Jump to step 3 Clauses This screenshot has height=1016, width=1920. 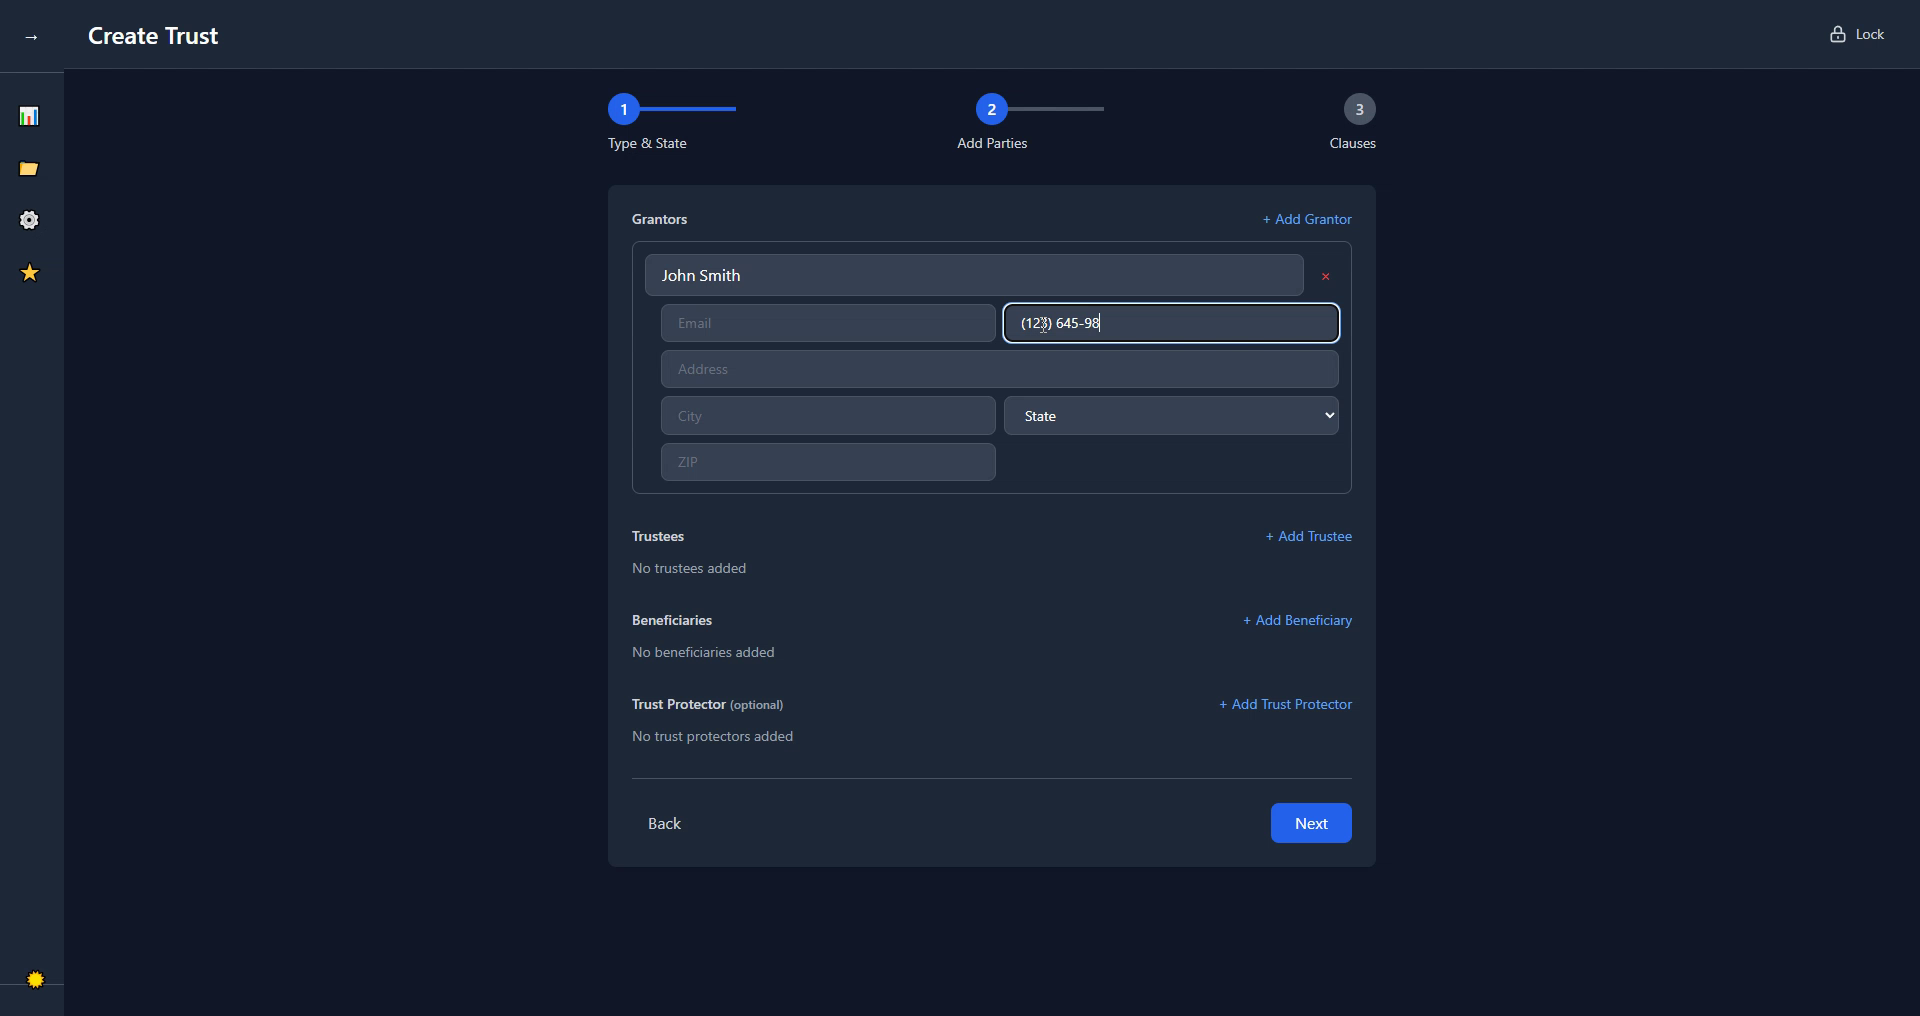[x=1359, y=109]
